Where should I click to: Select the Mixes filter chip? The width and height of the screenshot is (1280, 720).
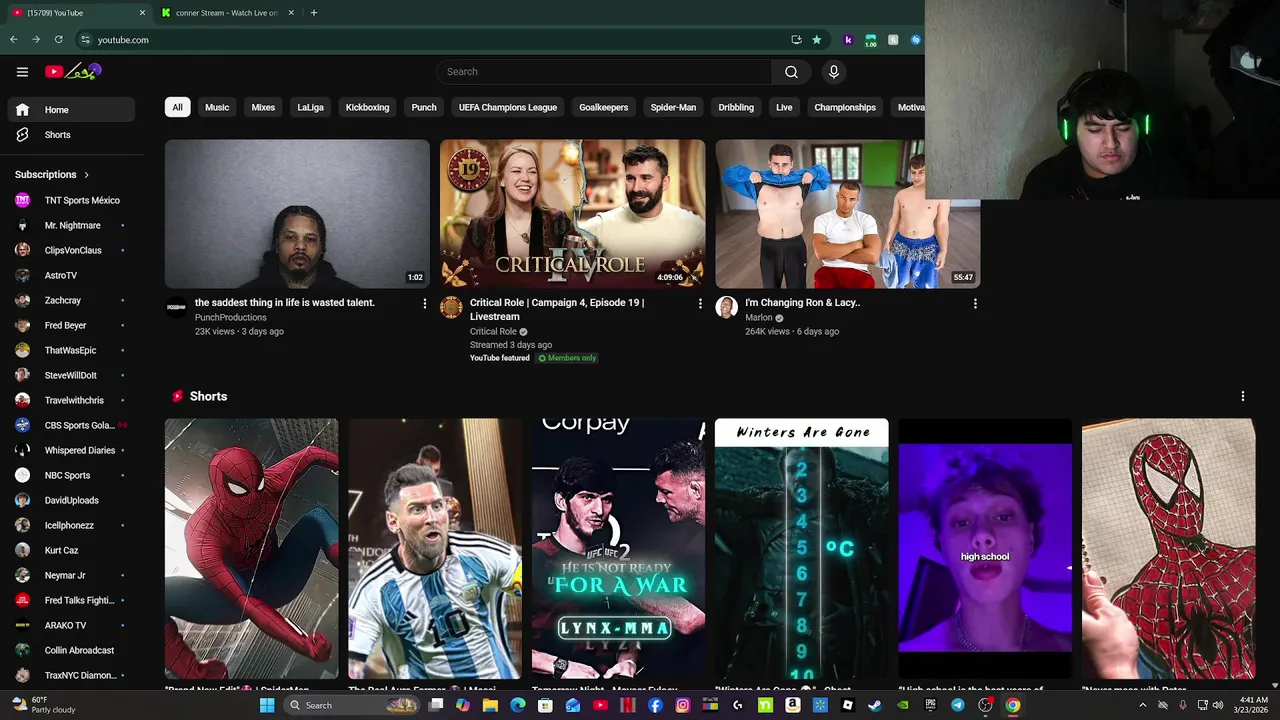[263, 107]
